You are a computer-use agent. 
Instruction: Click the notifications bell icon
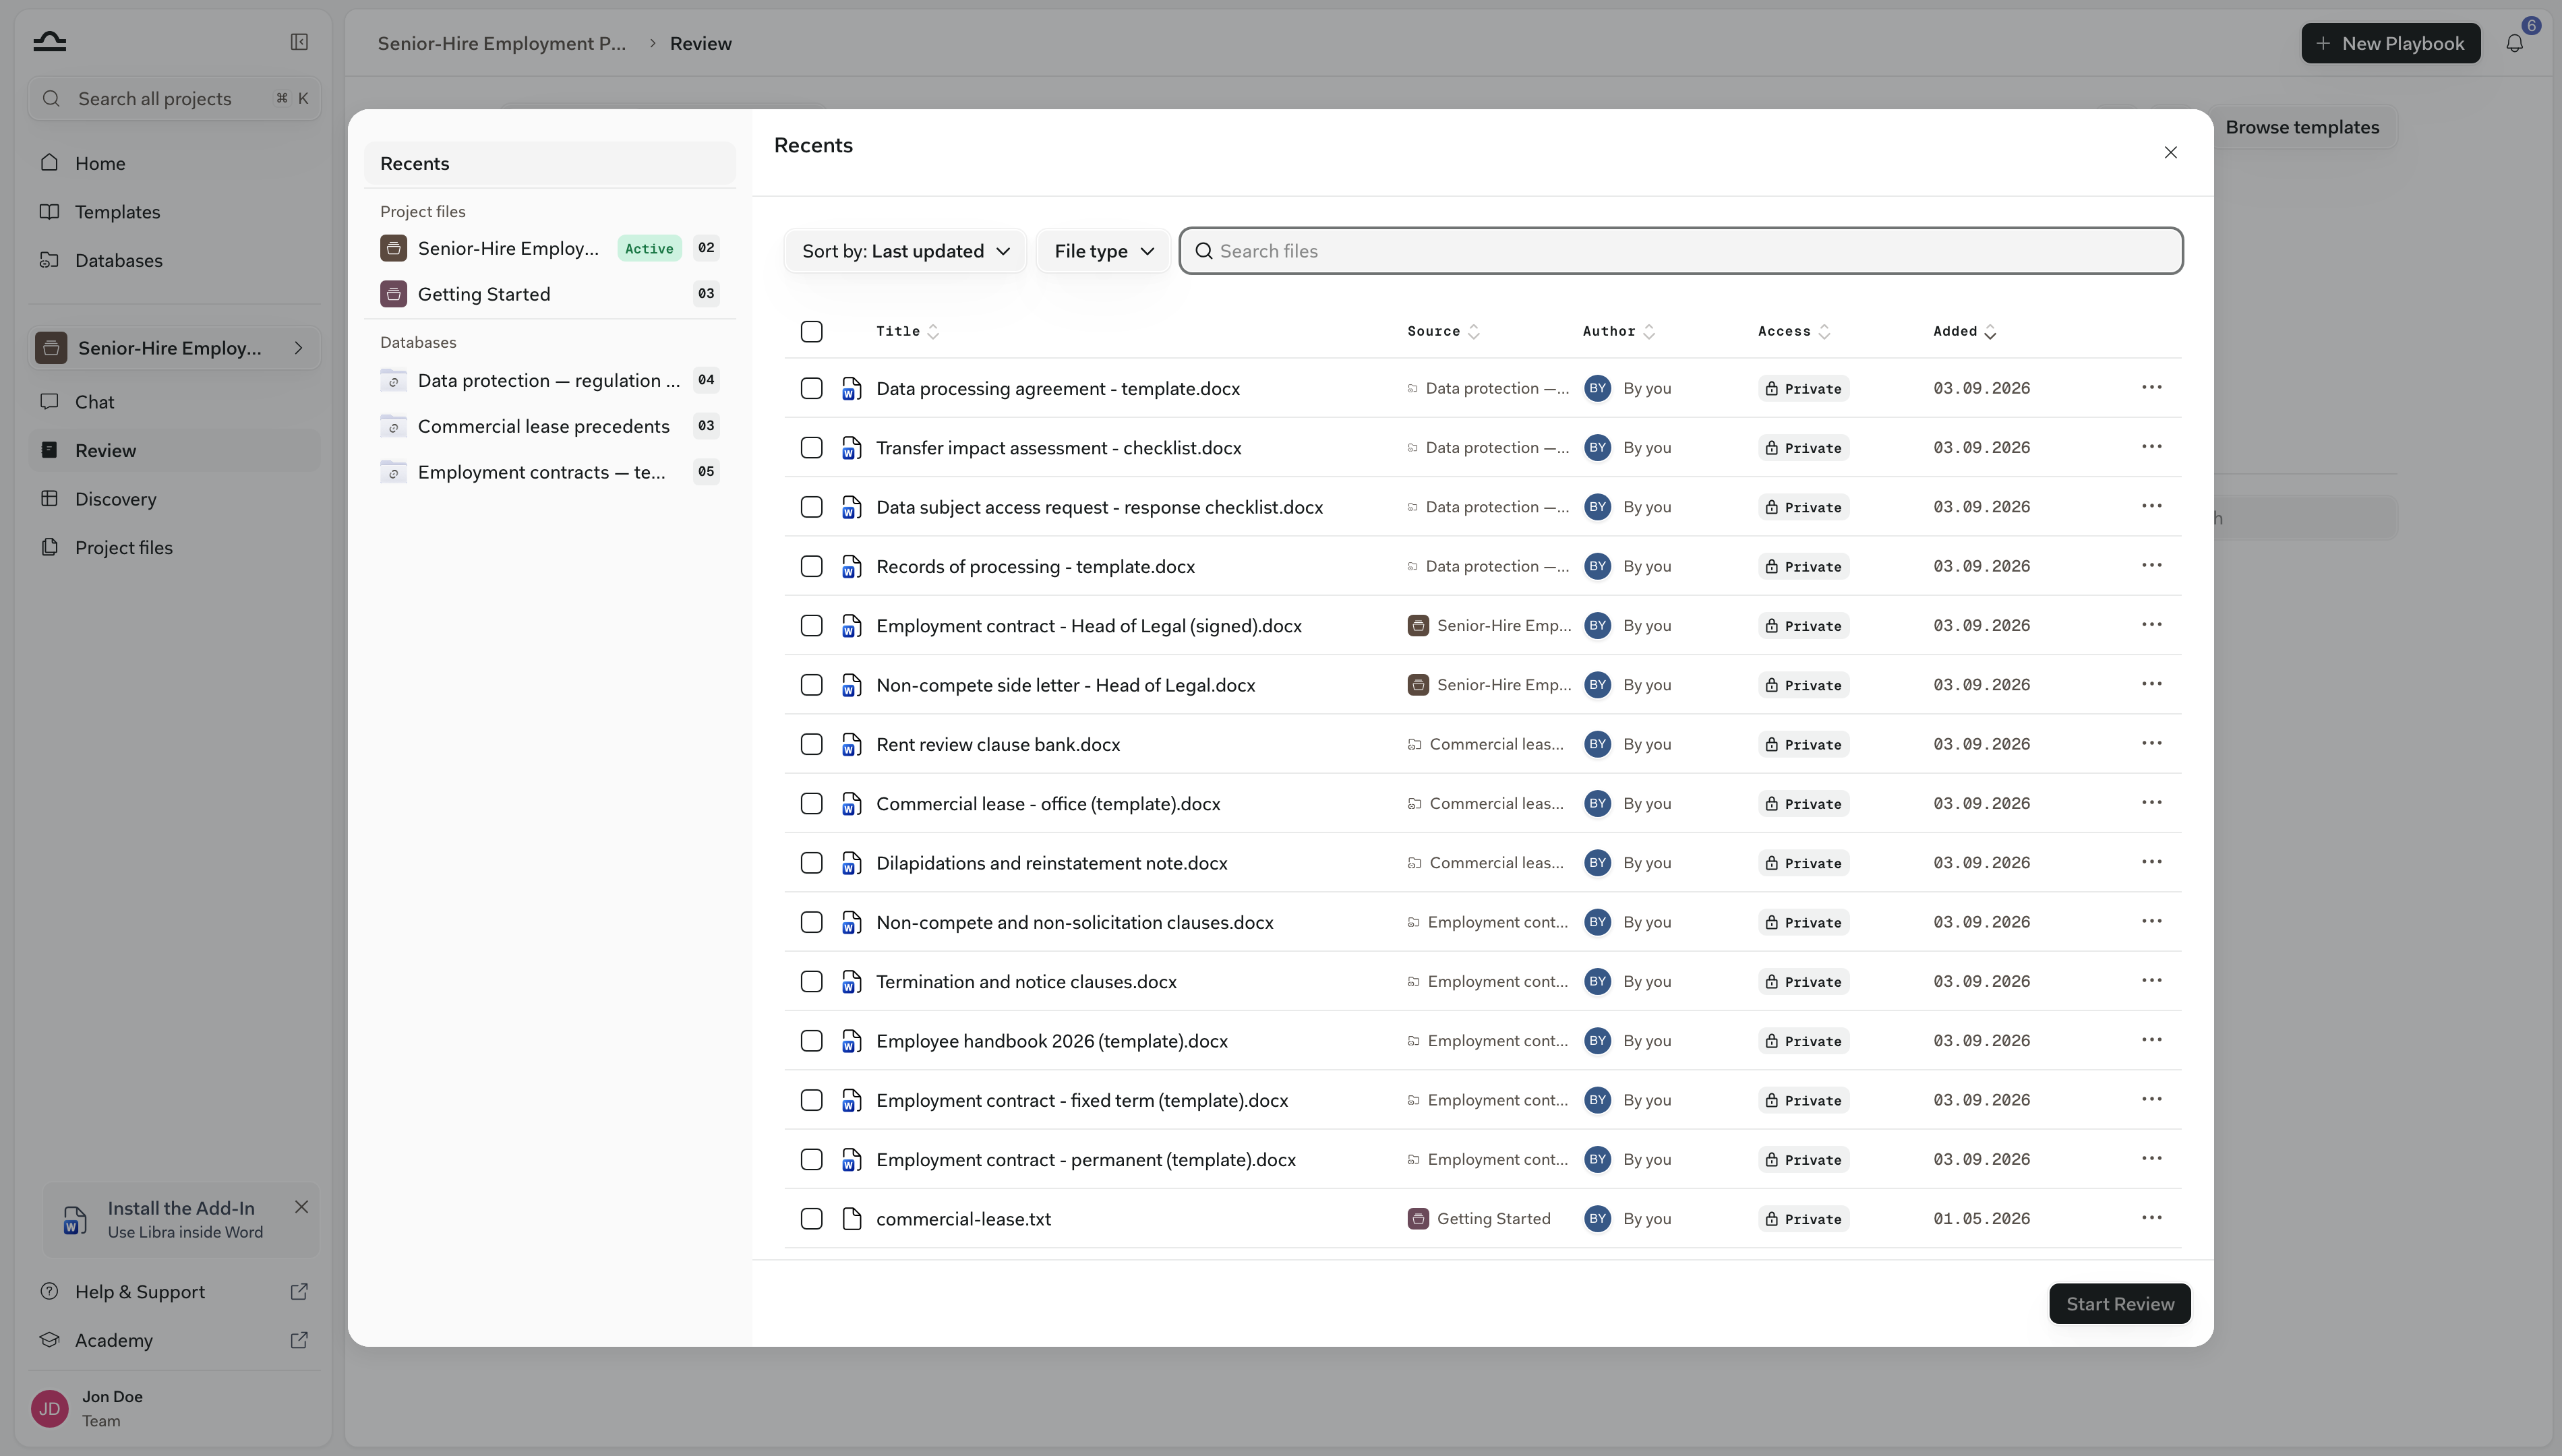(2514, 43)
